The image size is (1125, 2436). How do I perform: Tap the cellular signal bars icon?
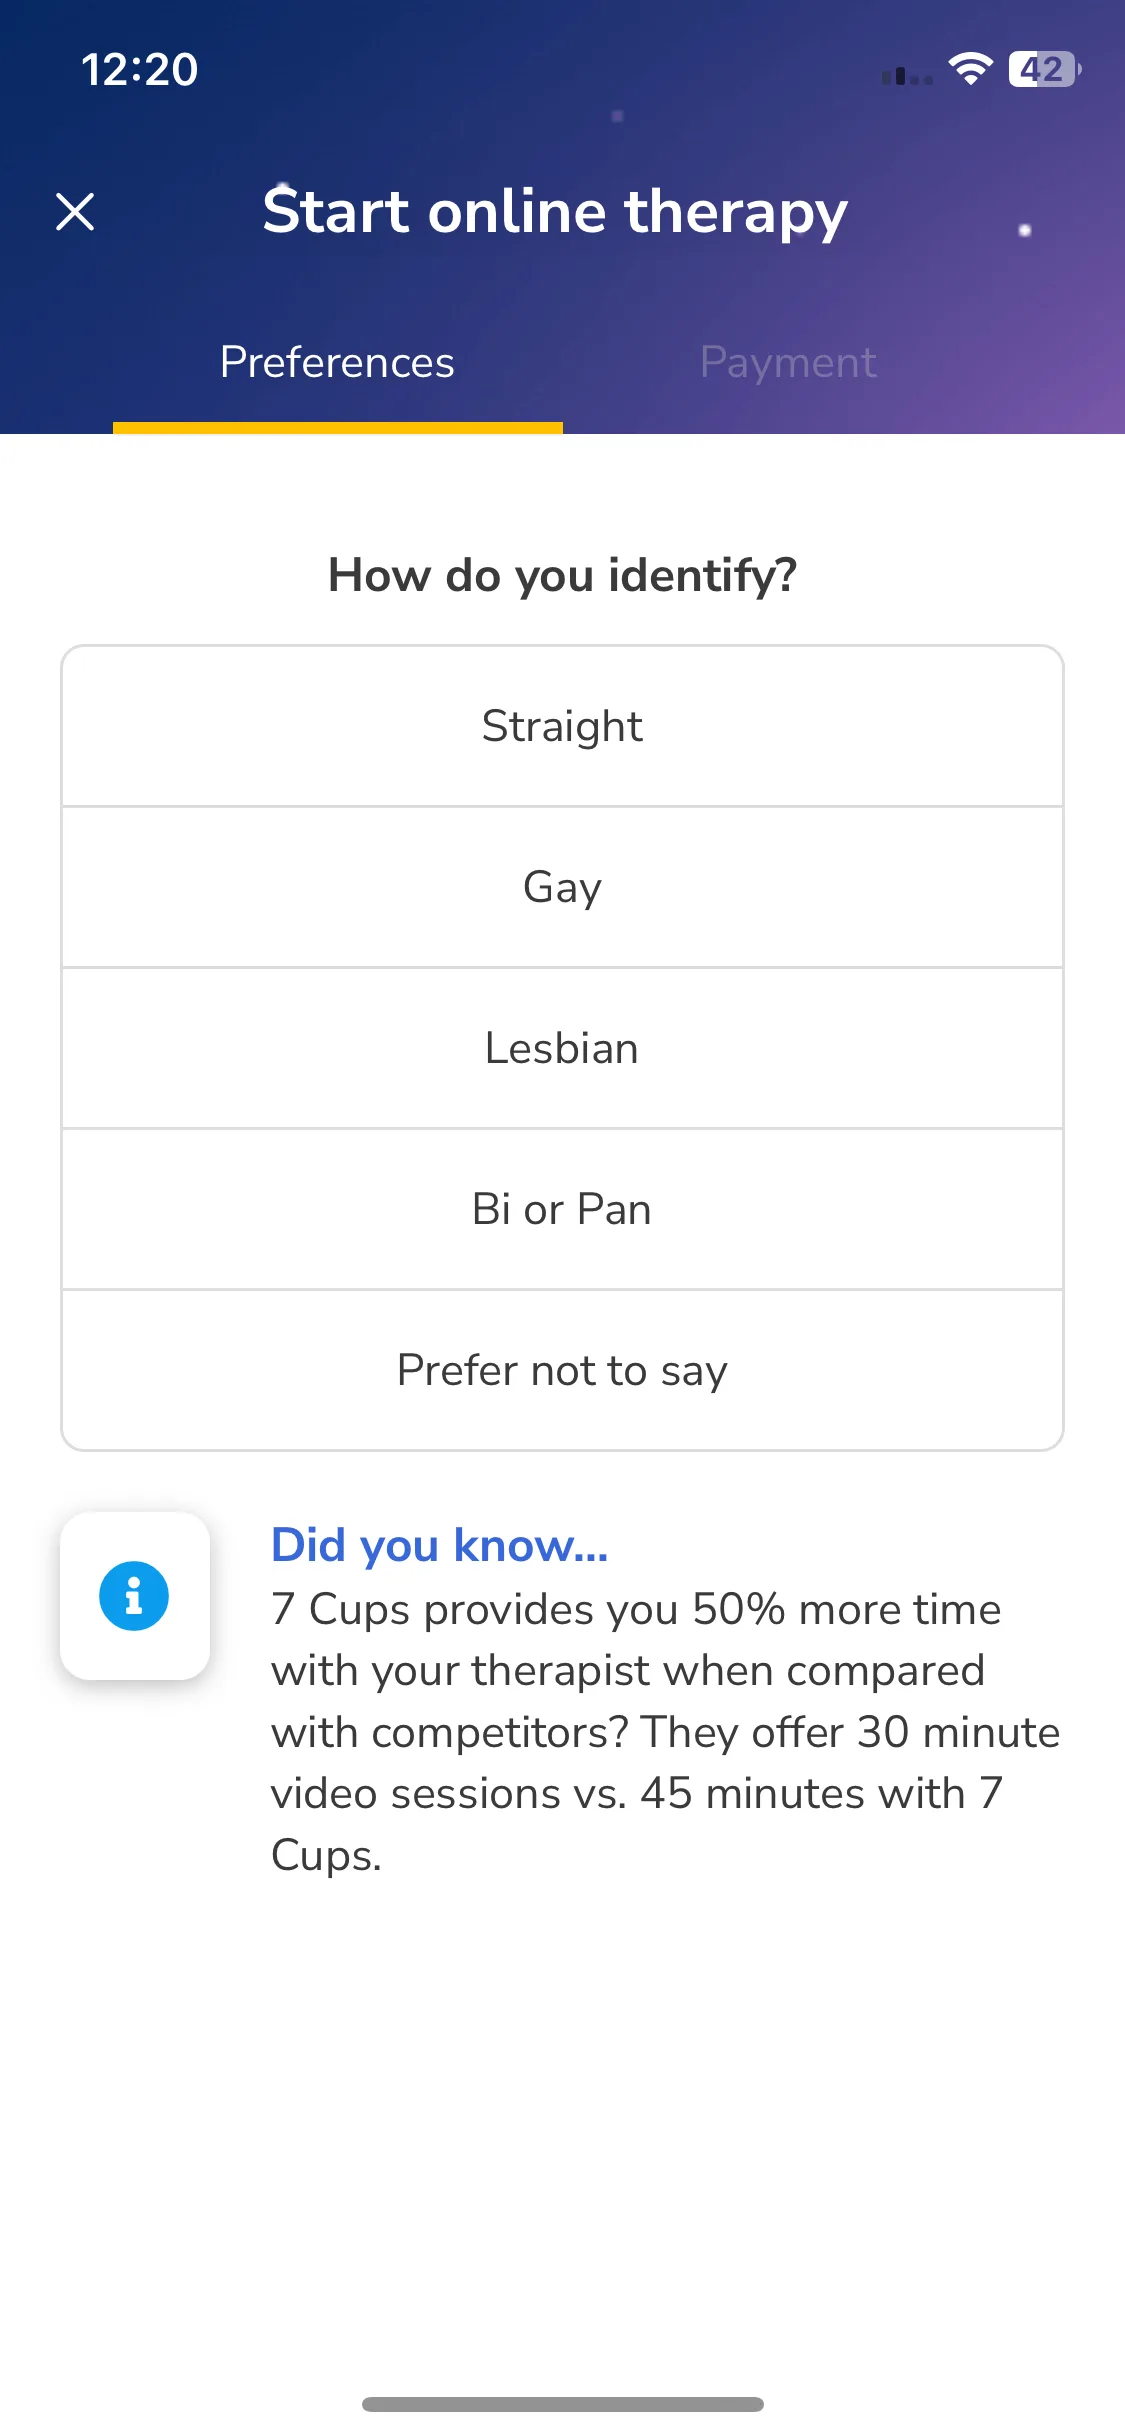click(x=907, y=75)
